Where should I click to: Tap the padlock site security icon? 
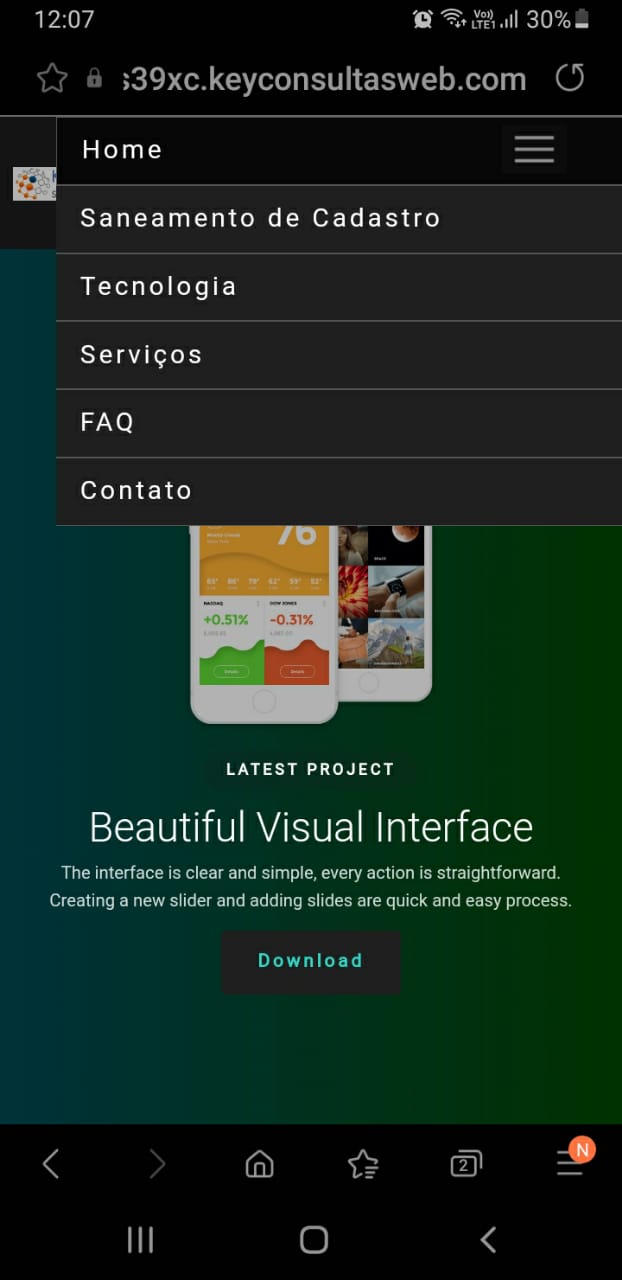point(94,79)
